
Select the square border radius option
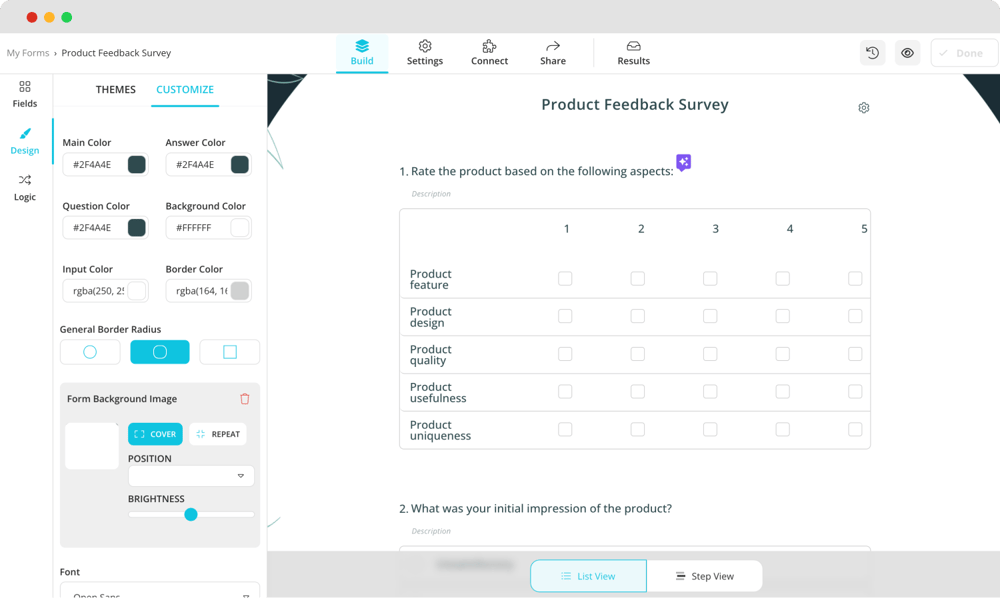coord(229,352)
